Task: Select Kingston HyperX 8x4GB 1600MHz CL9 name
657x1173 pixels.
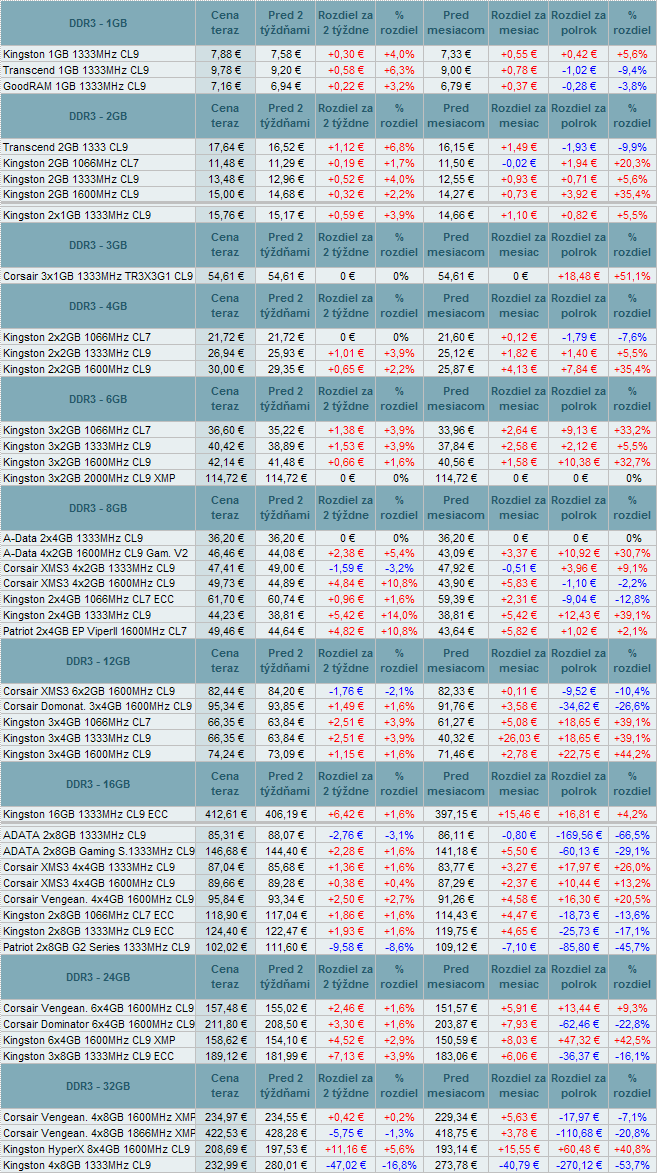Action: 97,1149
